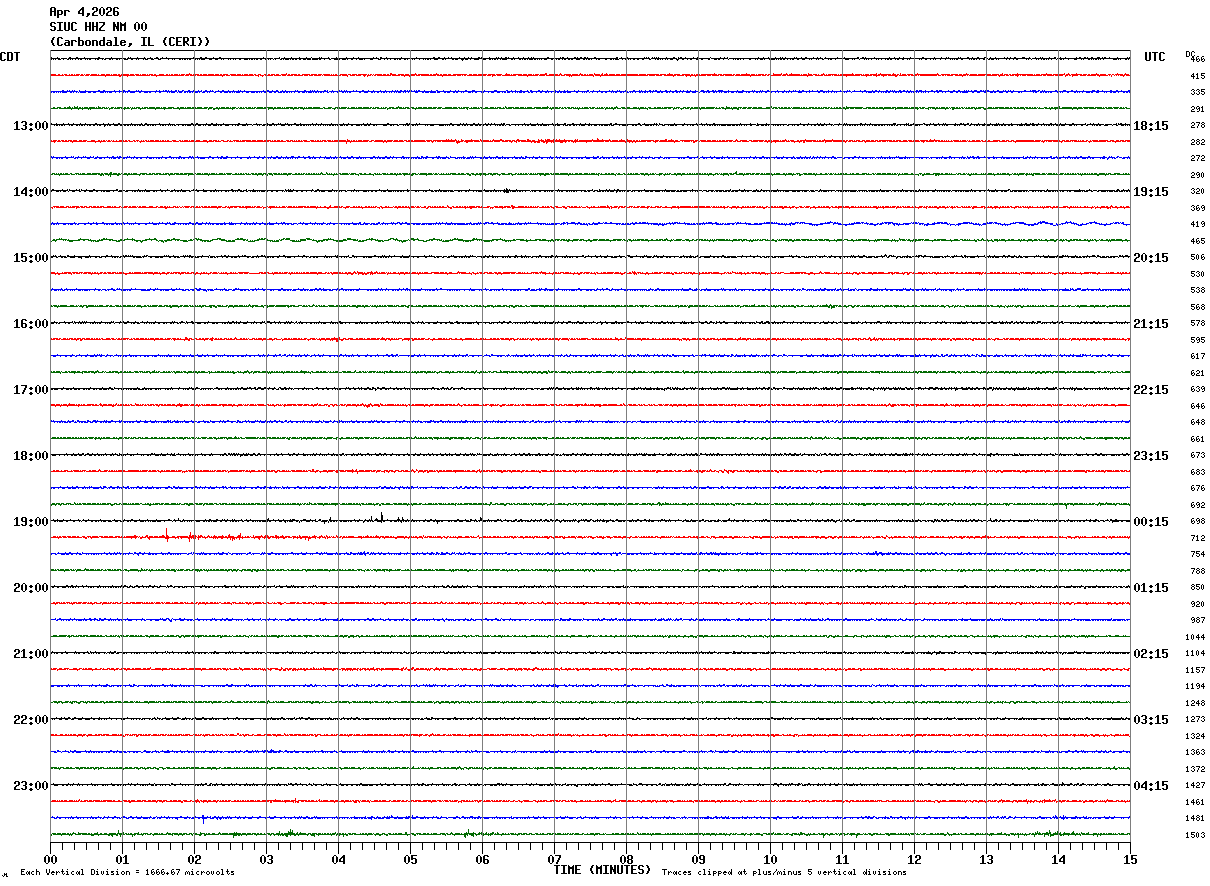
Task: Click the DC offset value '419'
Action: click(1197, 225)
